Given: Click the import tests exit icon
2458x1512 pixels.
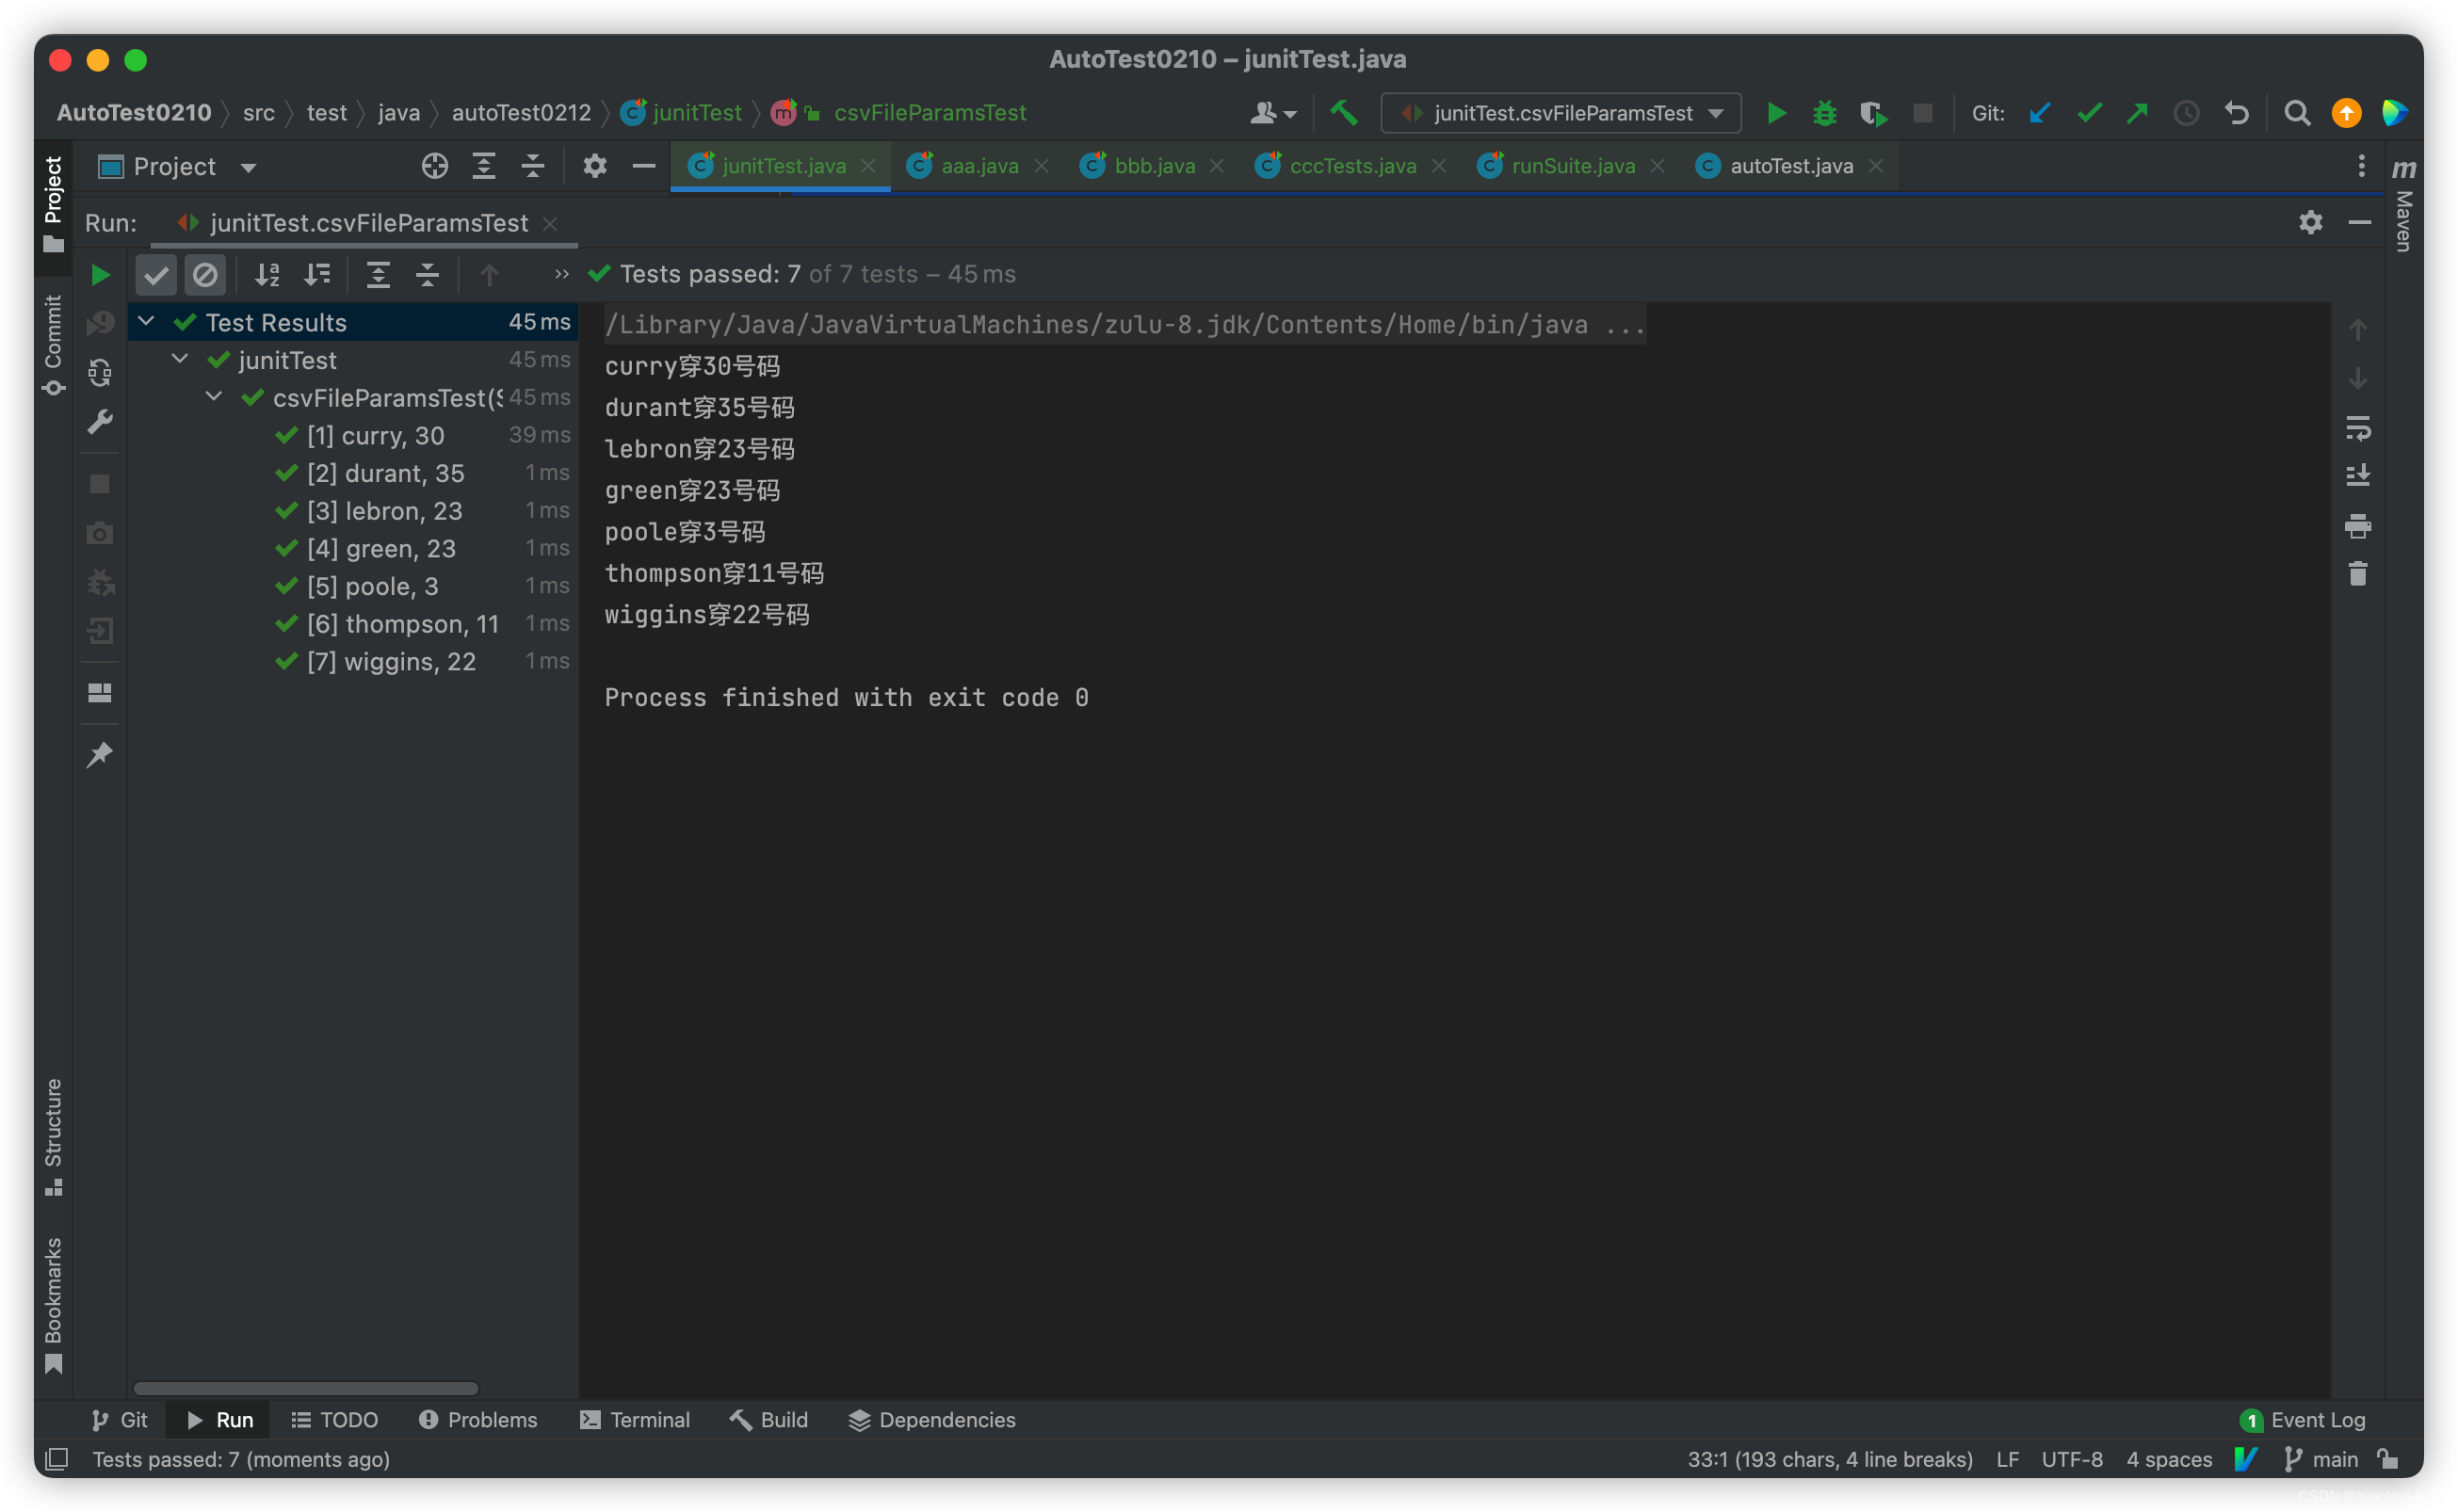Looking at the screenshot, I should tap(100, 631).
